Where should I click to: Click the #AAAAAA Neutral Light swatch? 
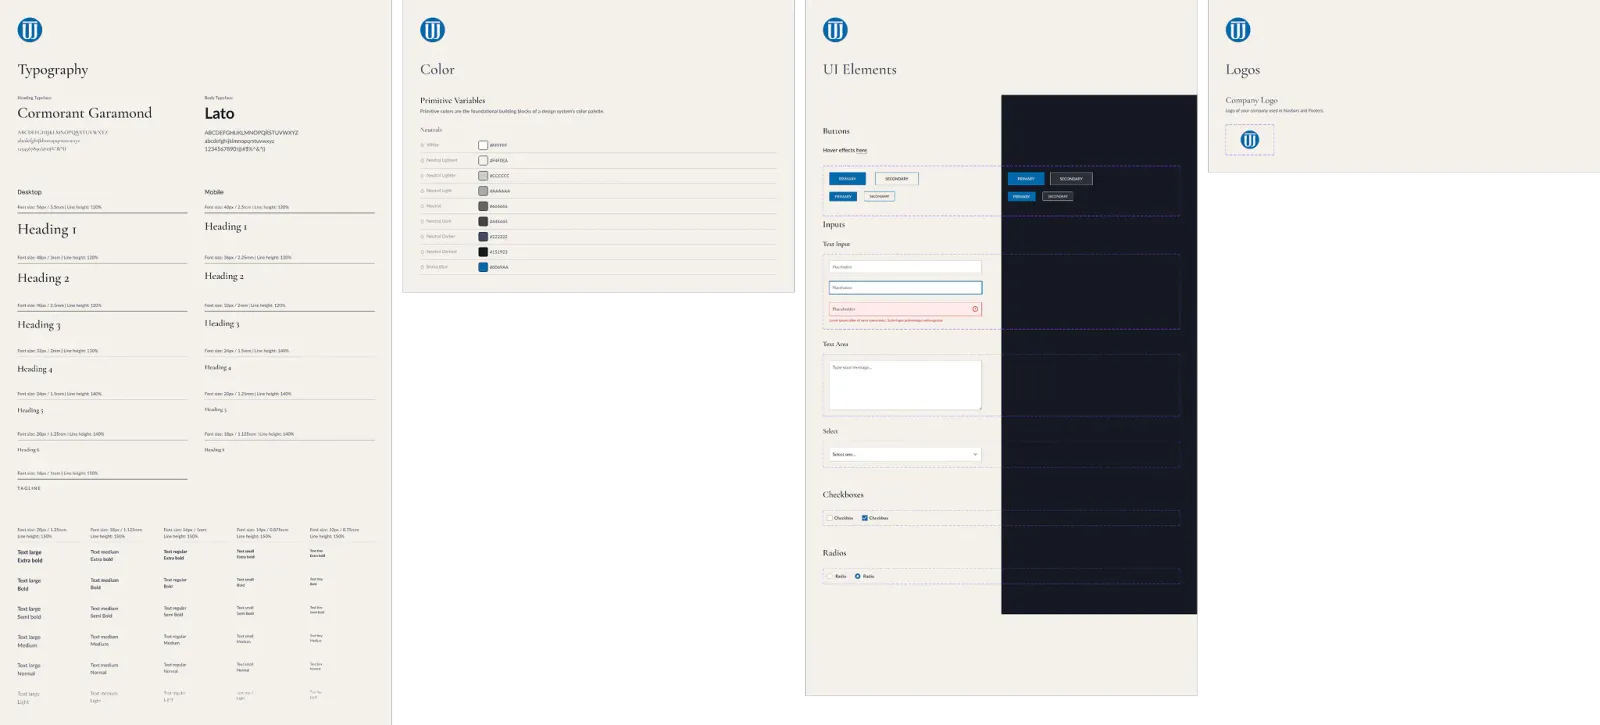point(483,191)
